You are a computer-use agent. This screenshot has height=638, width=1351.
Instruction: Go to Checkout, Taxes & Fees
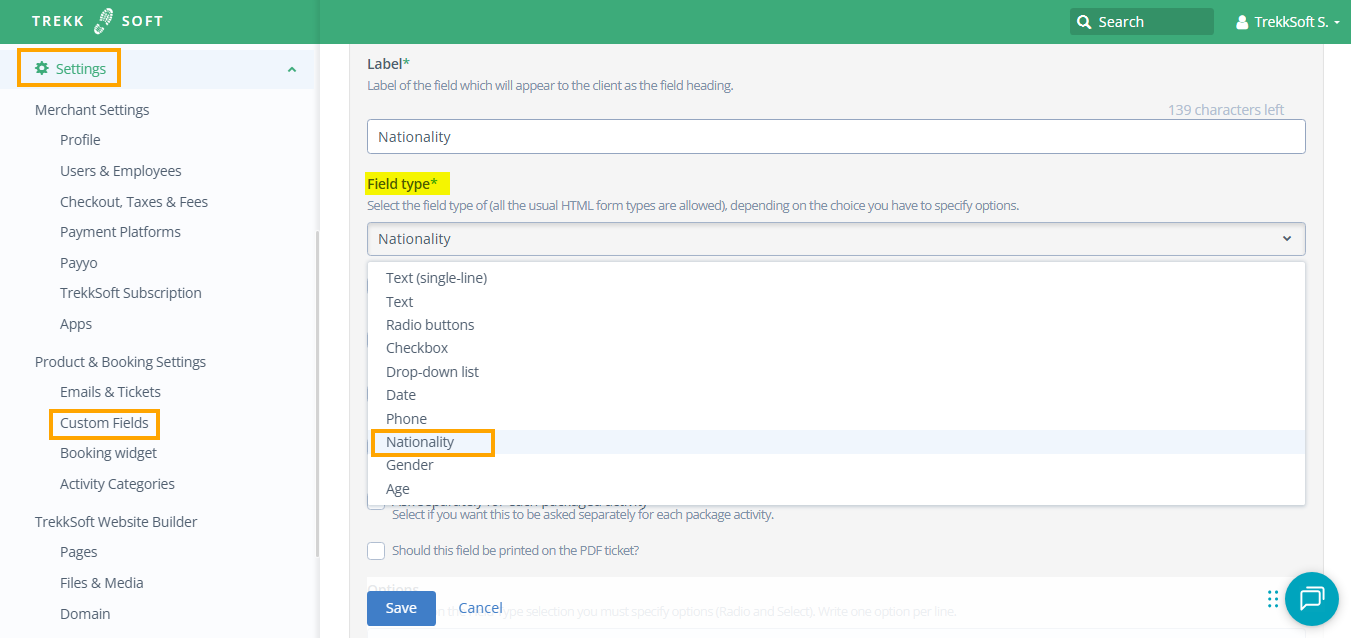click(x=134, y=202)
